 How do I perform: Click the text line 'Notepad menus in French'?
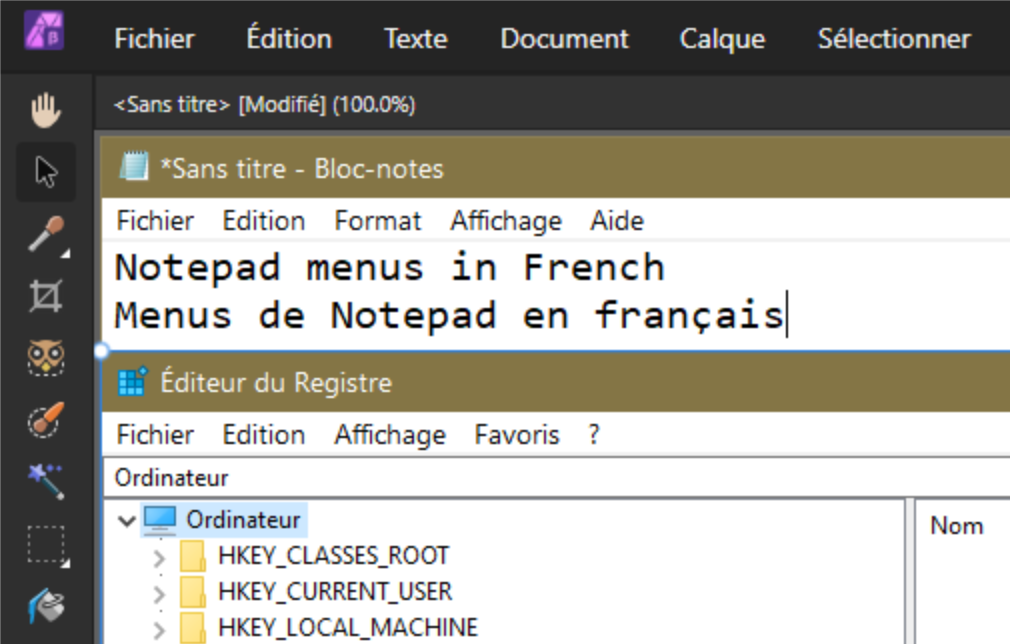[x=390, y=267]
